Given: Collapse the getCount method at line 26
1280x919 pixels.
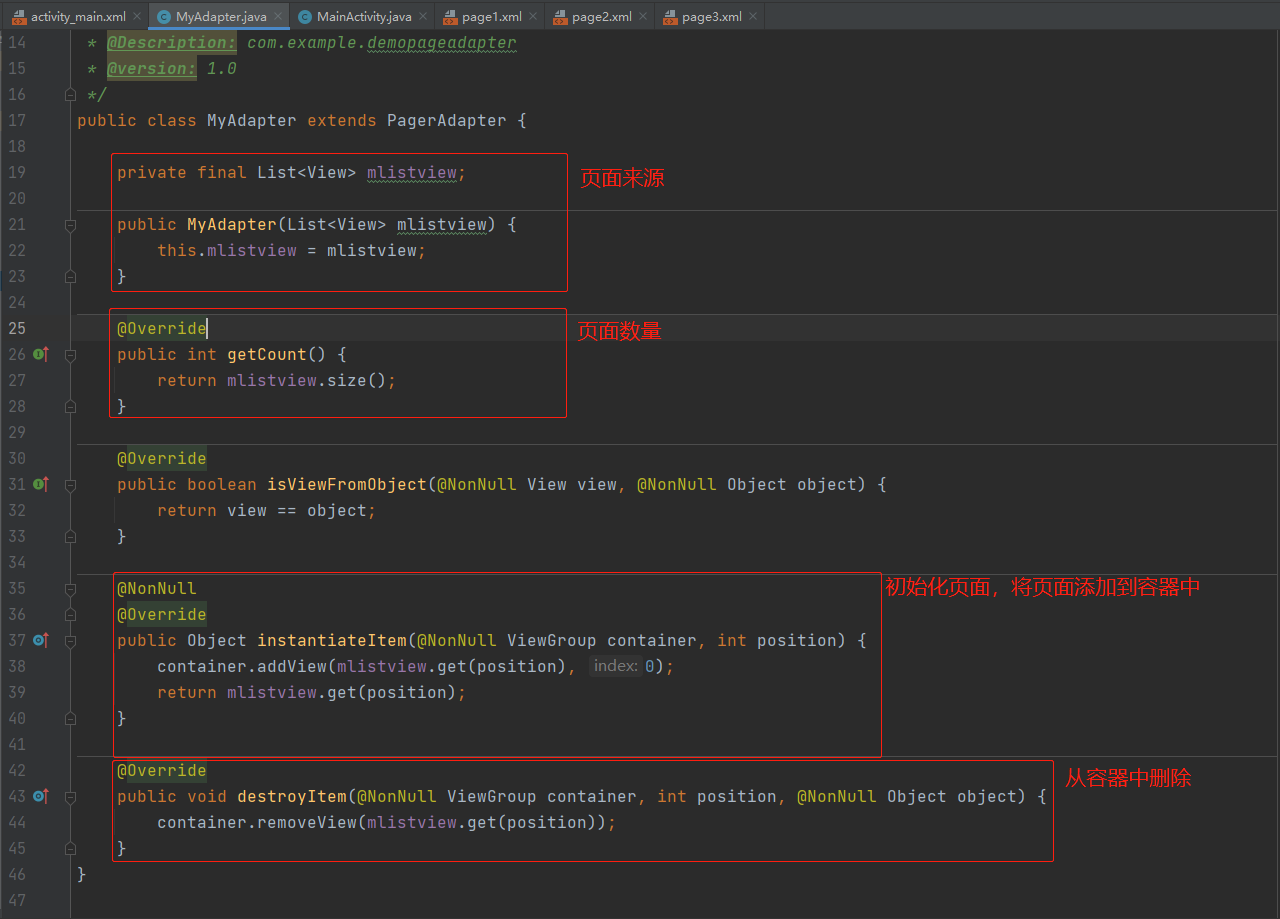Looking at the screenshot, I should click(70, 355).
